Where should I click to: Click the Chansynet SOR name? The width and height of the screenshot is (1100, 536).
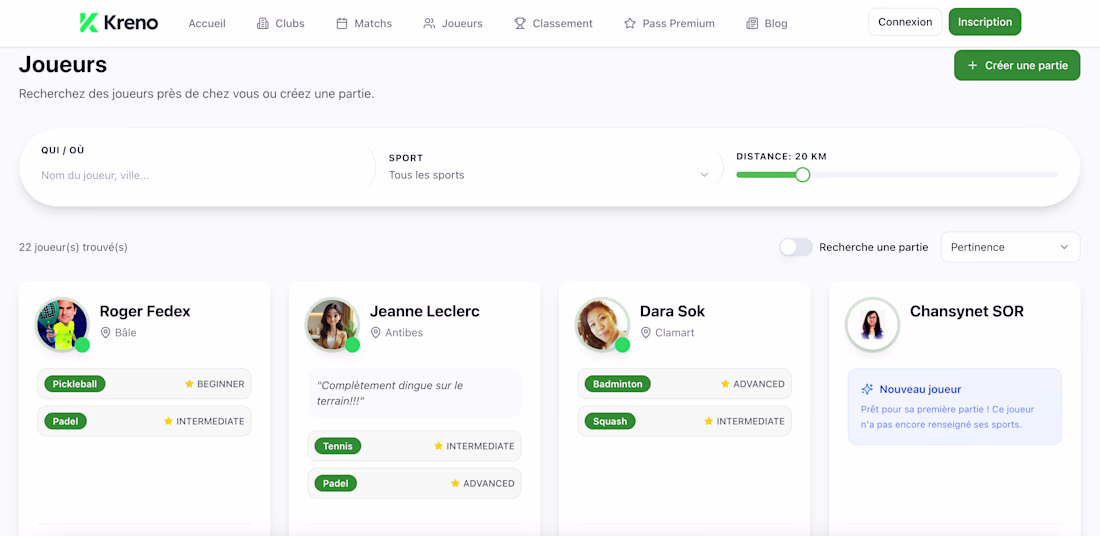(967, 311)
